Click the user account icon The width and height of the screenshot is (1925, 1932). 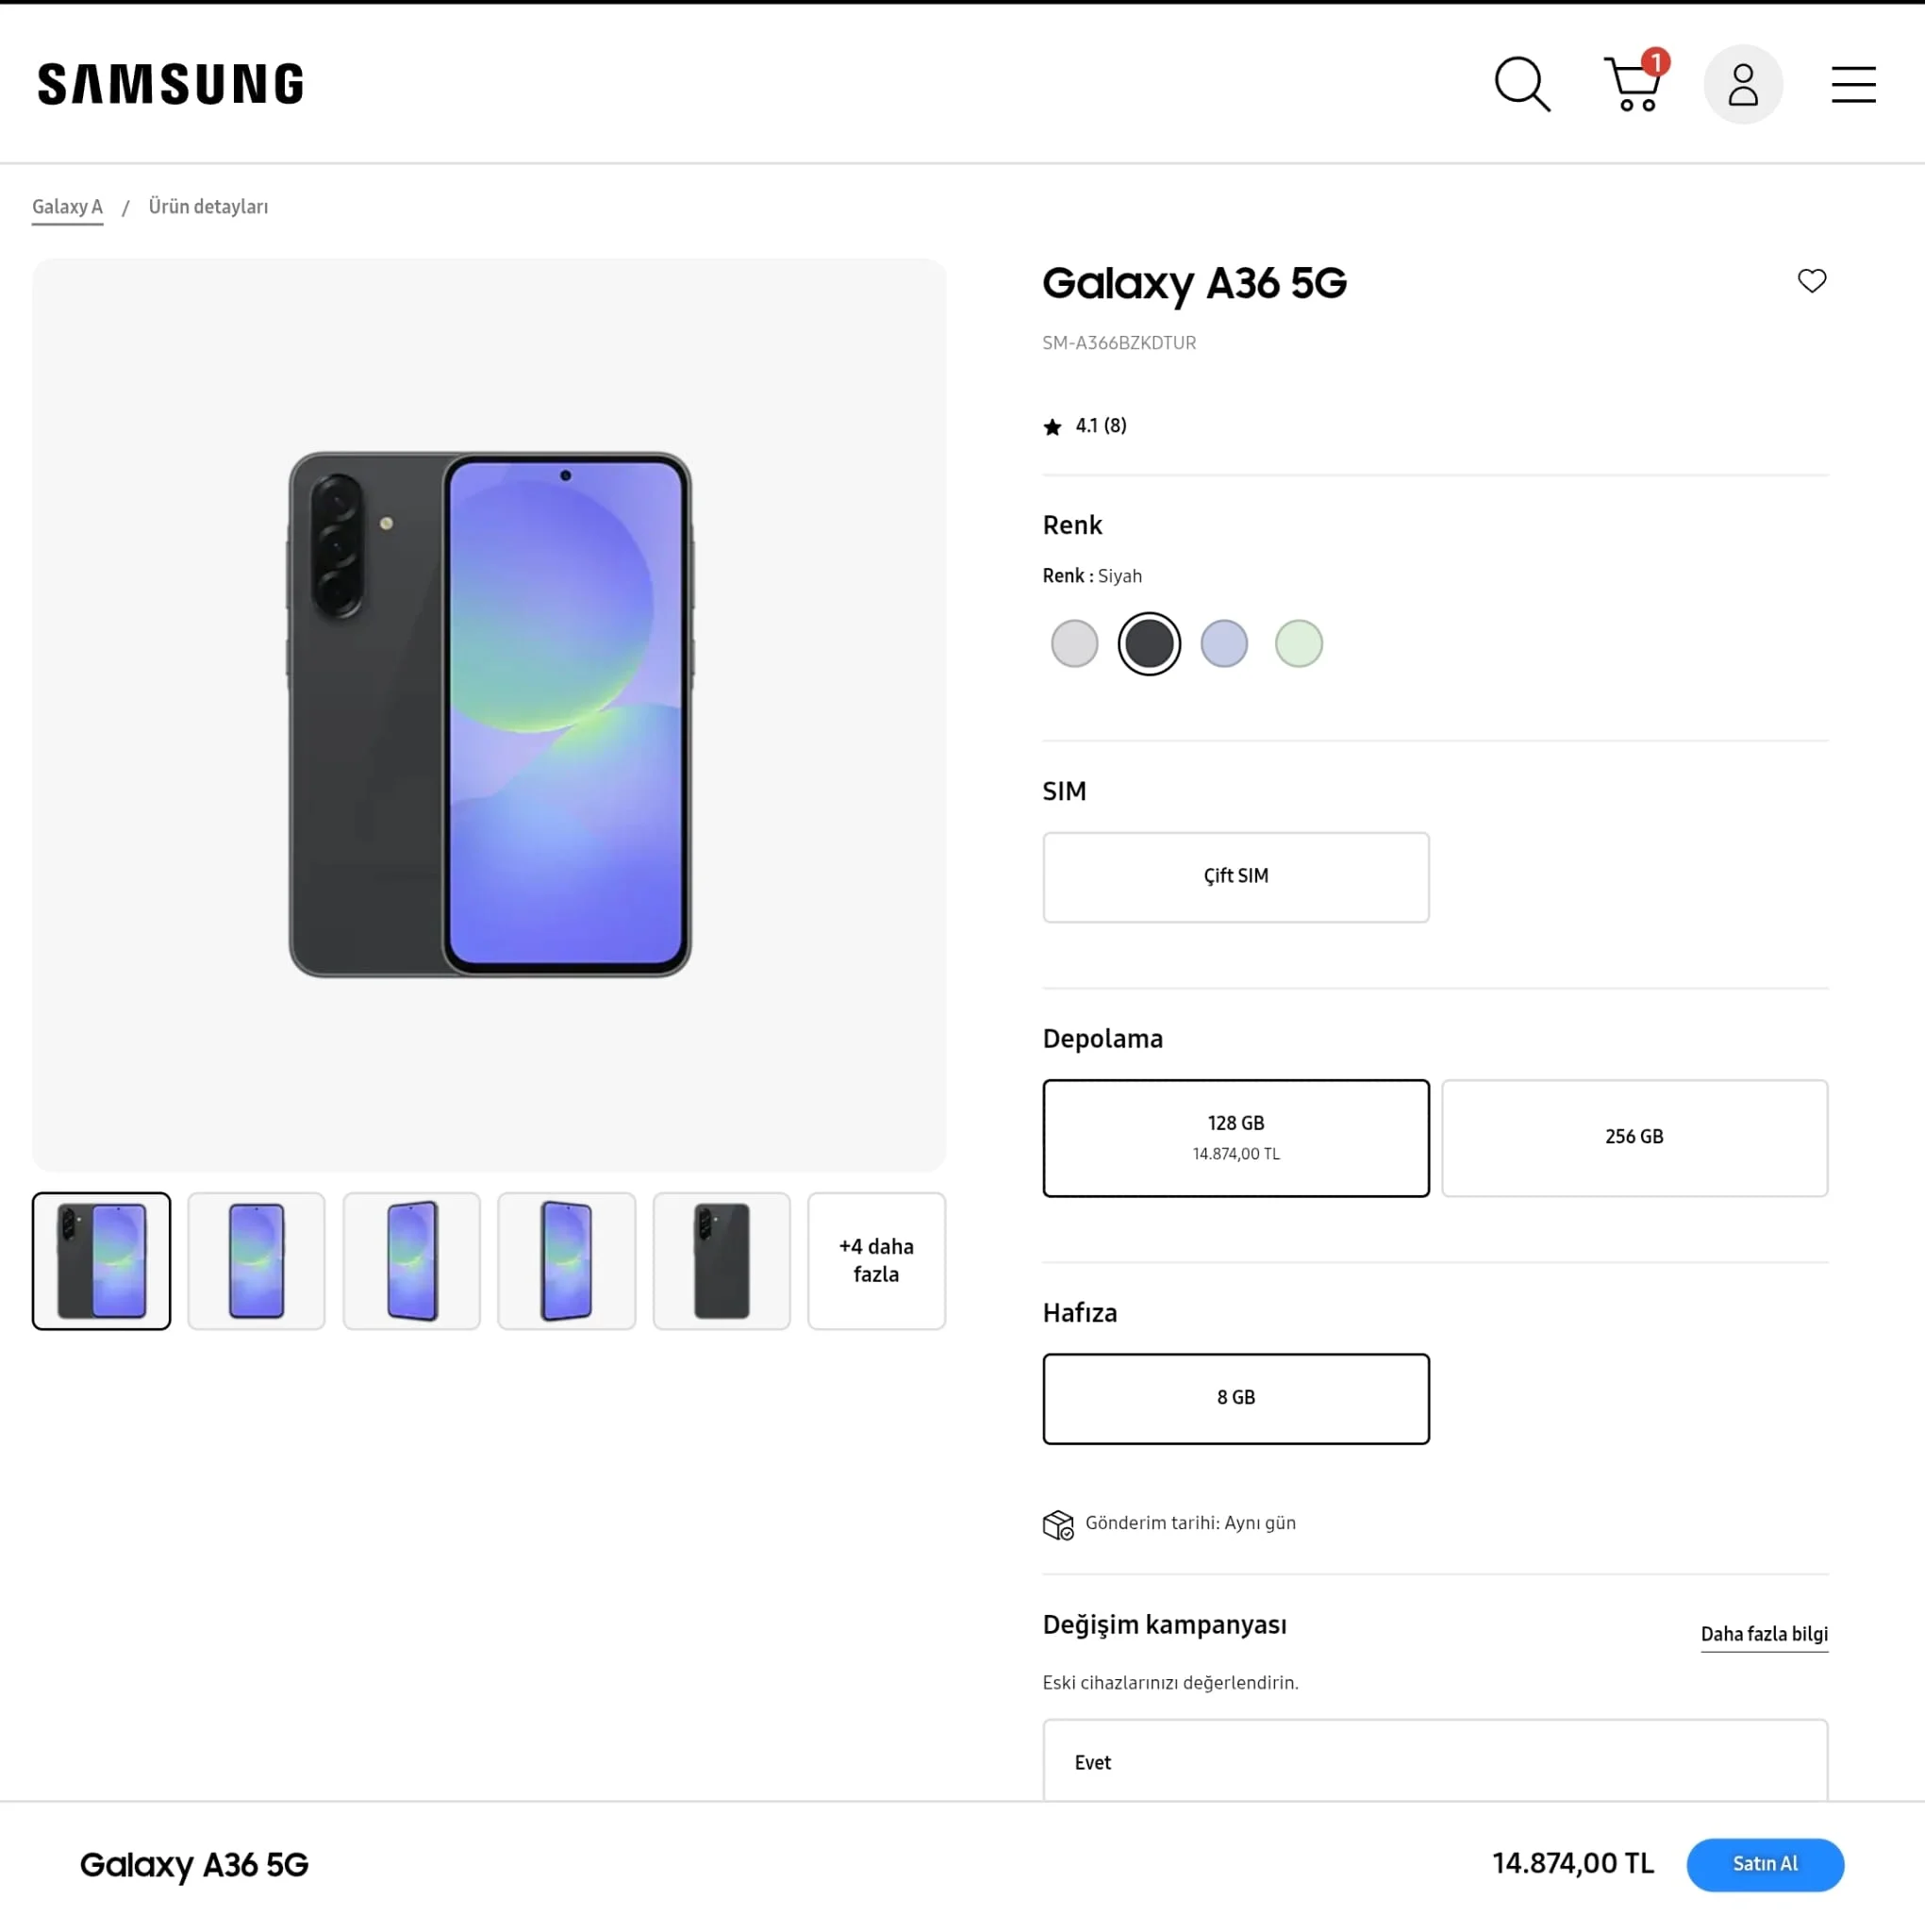[x=1743, y=84]
